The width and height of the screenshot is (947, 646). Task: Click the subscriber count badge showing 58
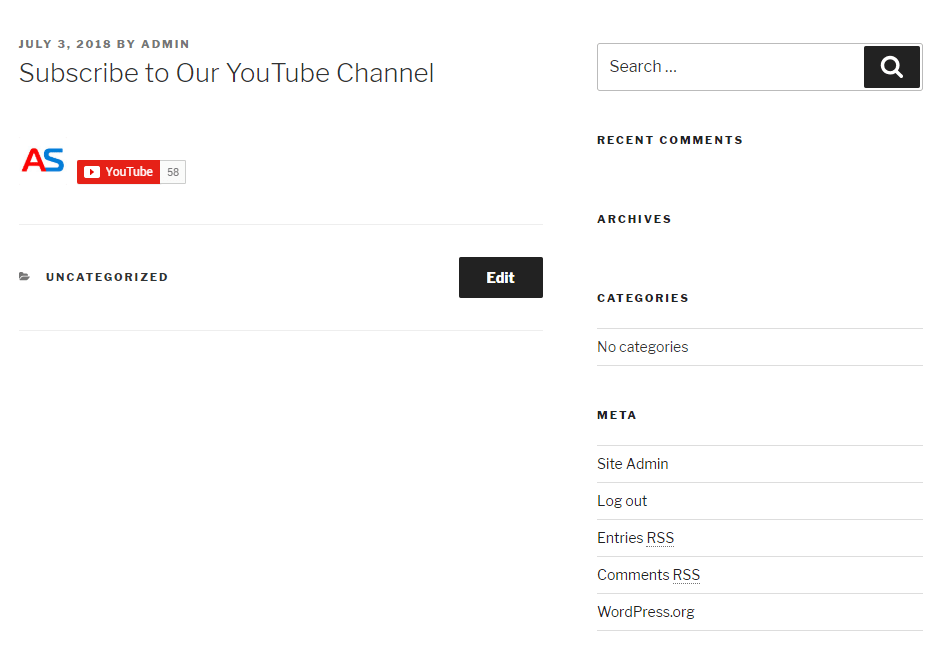[173, 172]
